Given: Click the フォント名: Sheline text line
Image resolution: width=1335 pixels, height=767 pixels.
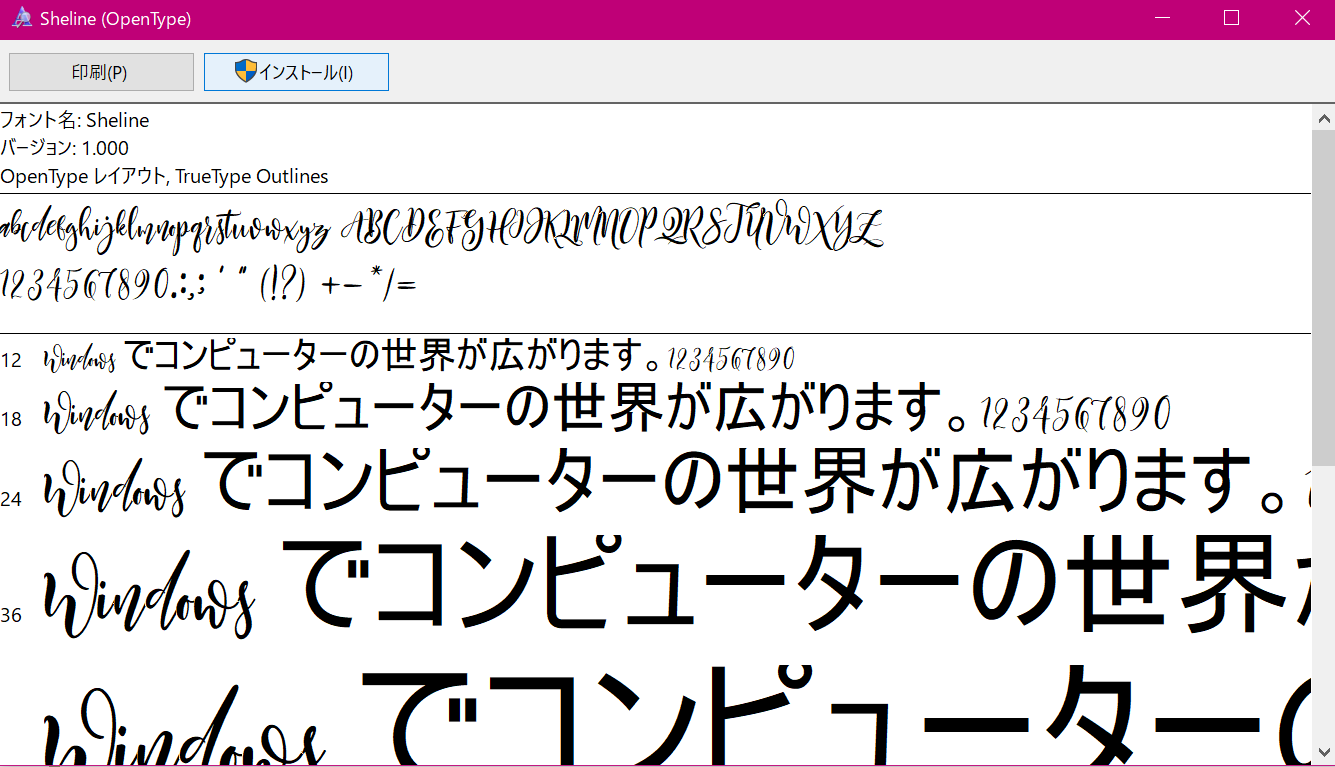Looking at the screenshot, I should click(x=75, y=120).
